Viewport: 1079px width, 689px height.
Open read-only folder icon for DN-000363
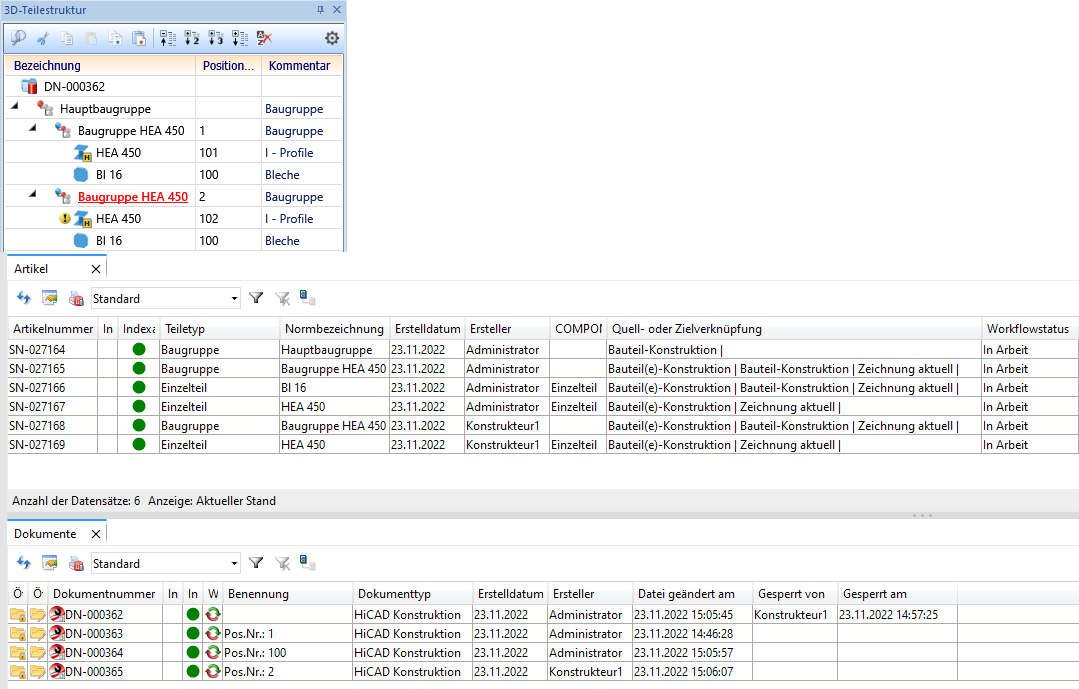(18, 634)
